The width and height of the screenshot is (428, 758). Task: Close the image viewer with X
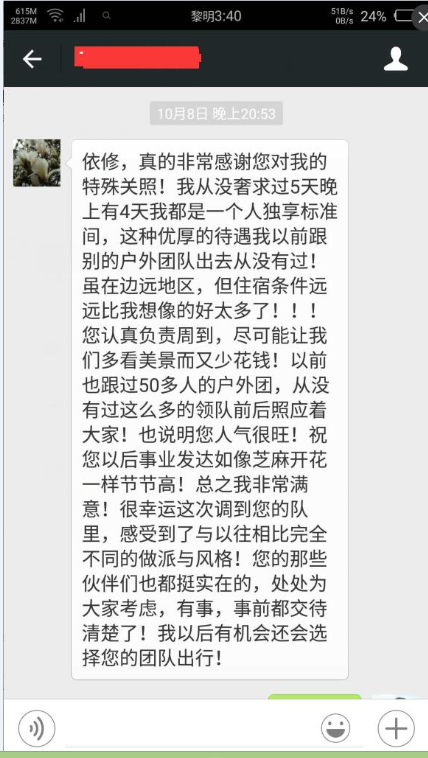click(x=421, y=17)
